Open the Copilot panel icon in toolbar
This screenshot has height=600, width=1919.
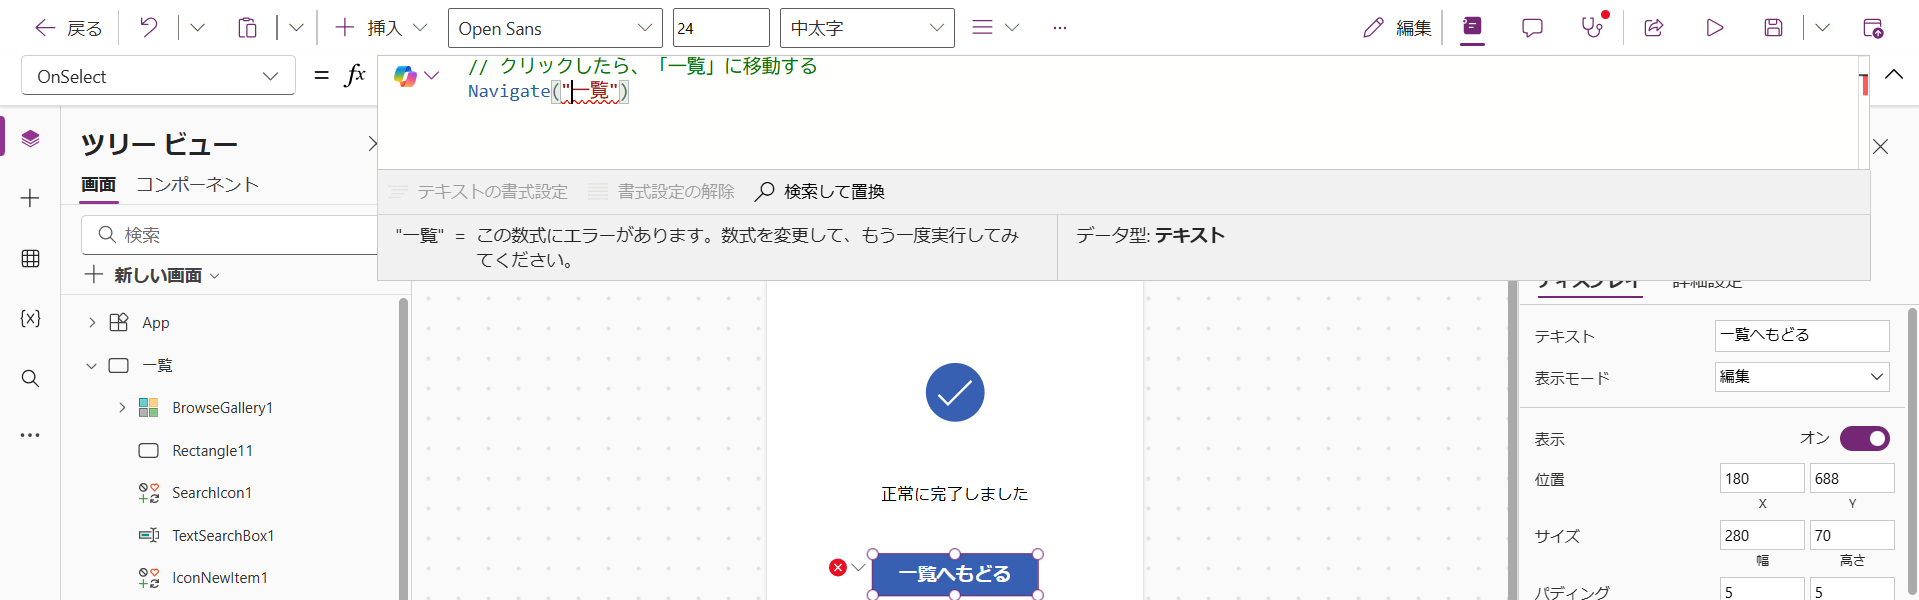coord(1472,28)
